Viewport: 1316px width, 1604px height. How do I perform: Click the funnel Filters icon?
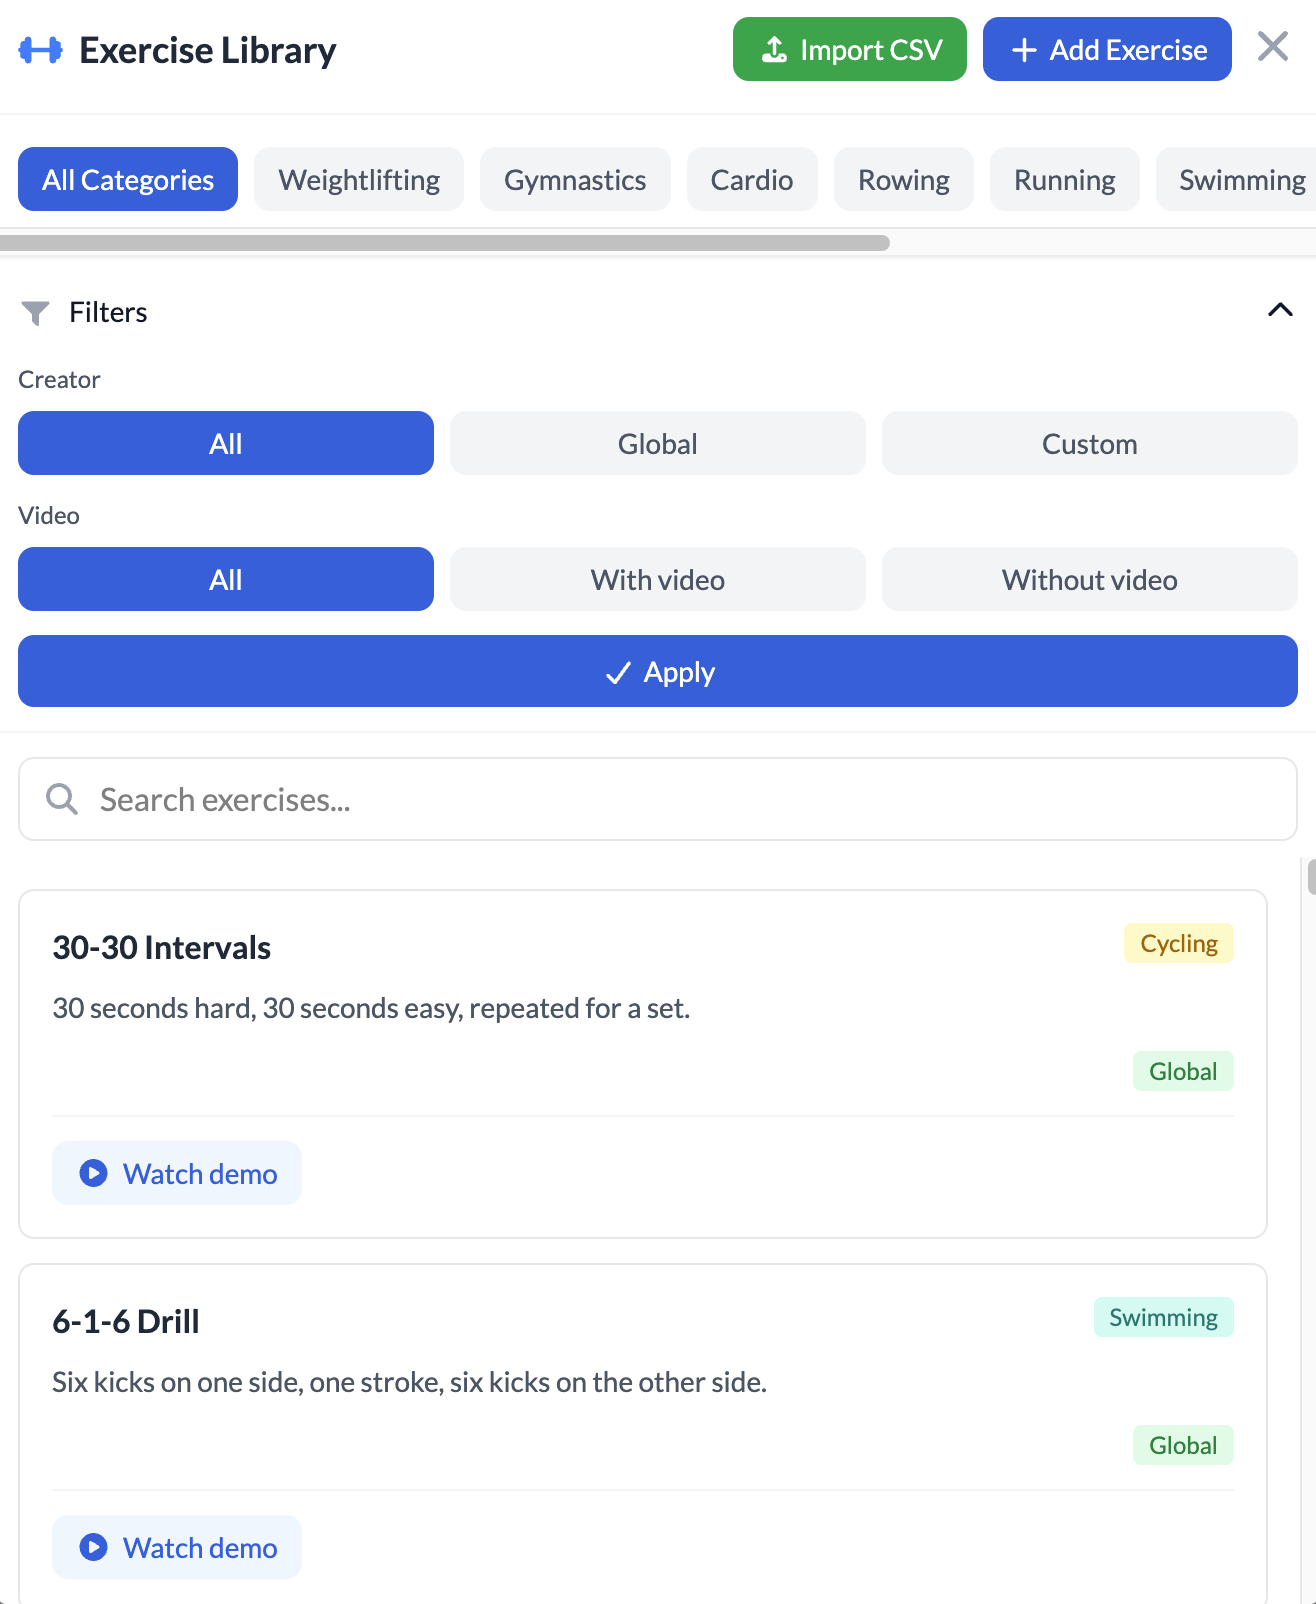point(35,313)
